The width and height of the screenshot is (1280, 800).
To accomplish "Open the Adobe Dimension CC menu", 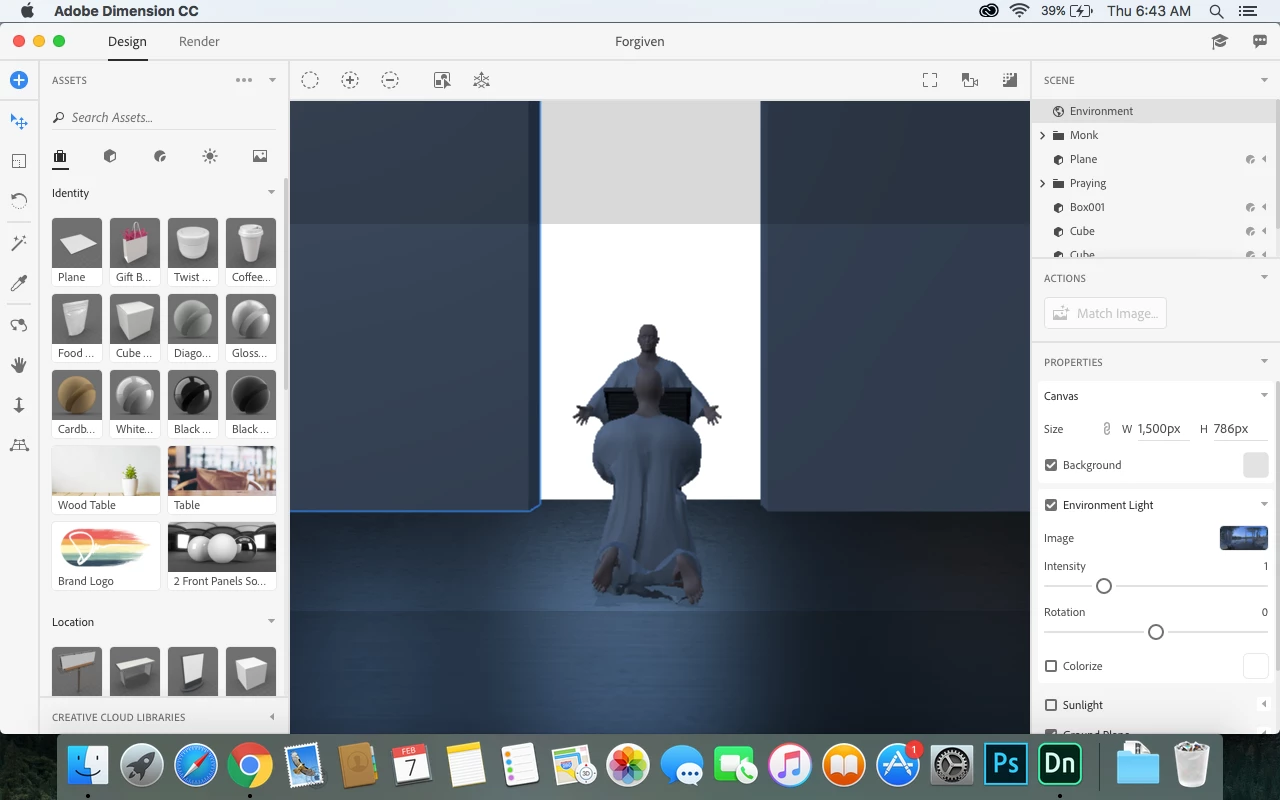I will pyautogui.click(x=126, y=11).
